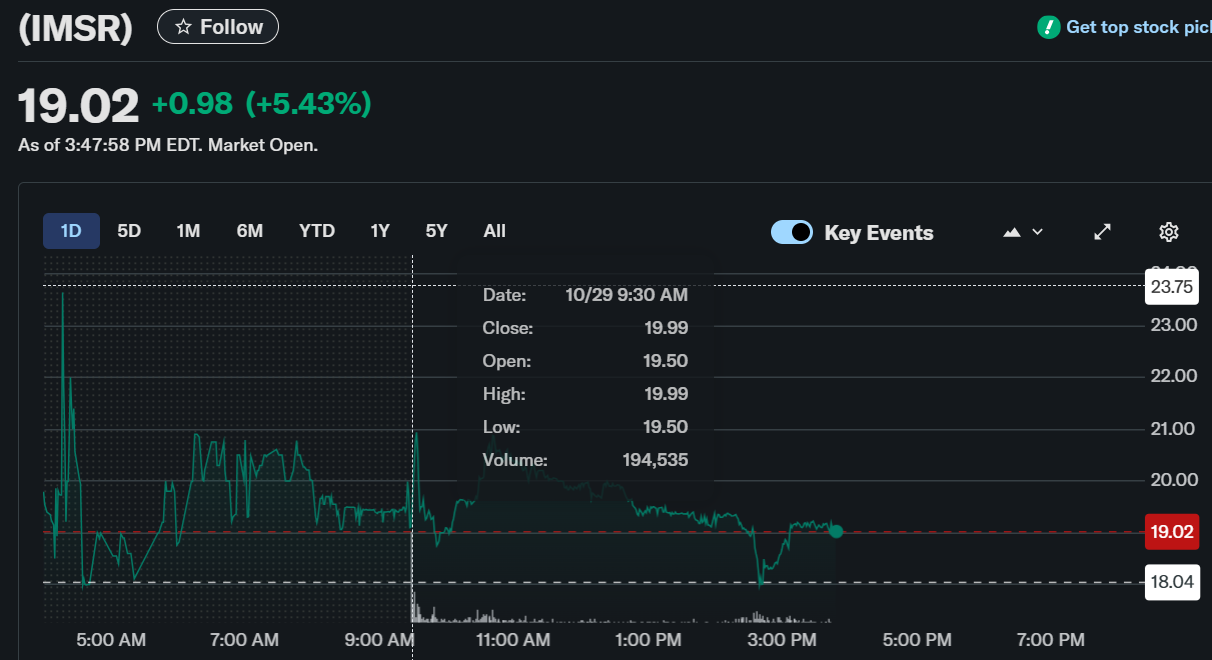Click the 18.04 previous close label
1212x660 pixels.
tap(1172, 582)
